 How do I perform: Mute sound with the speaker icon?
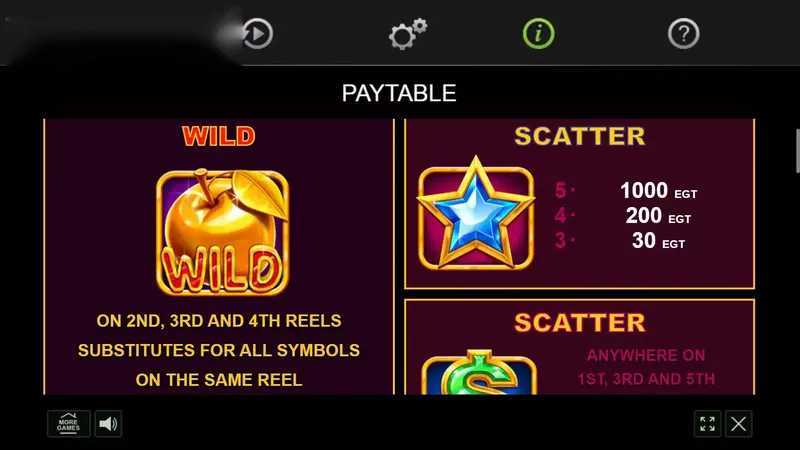point(108,423)
